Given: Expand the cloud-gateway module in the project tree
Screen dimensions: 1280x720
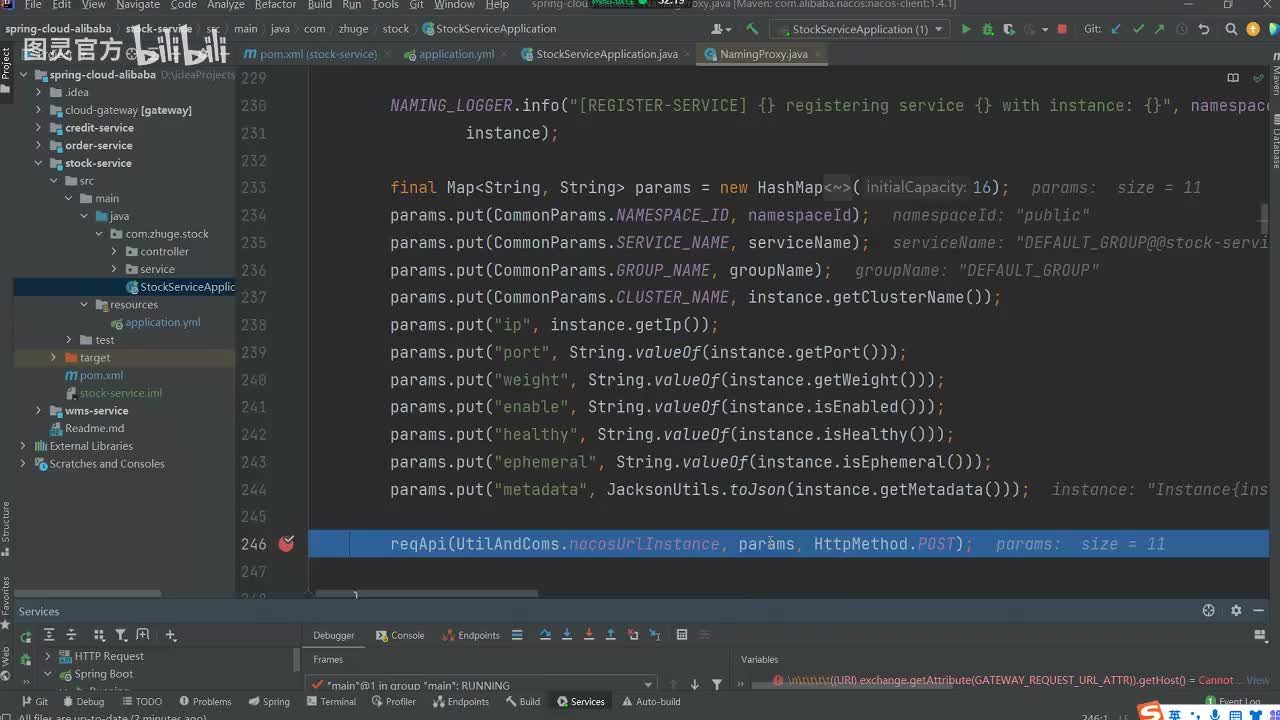Looking at the screenshot, I should (39, 110).
